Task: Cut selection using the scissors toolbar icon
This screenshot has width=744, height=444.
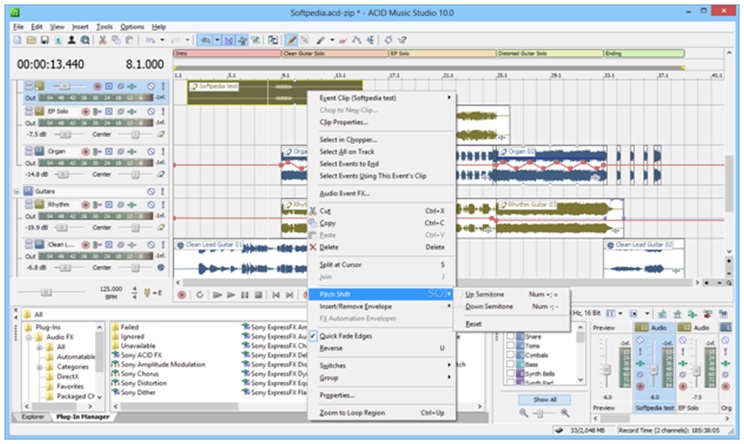Action: tap(102, 40)
